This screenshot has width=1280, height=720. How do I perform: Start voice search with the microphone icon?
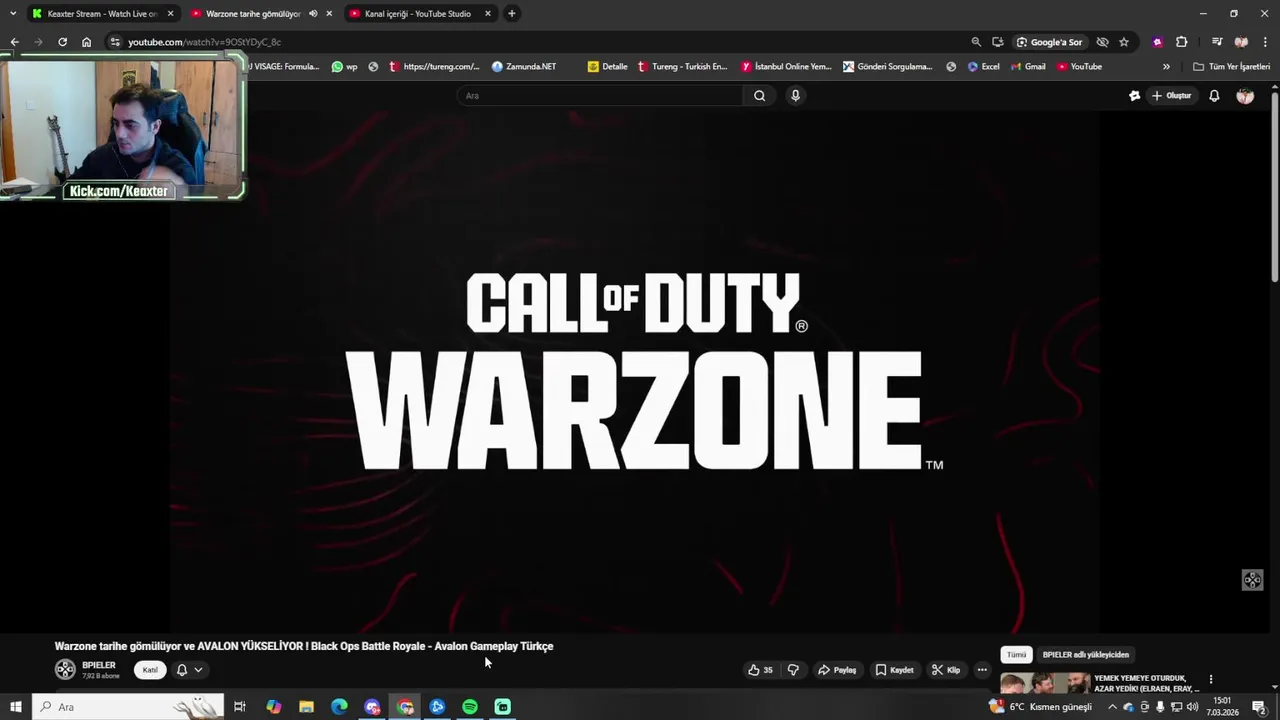(795, 96)
